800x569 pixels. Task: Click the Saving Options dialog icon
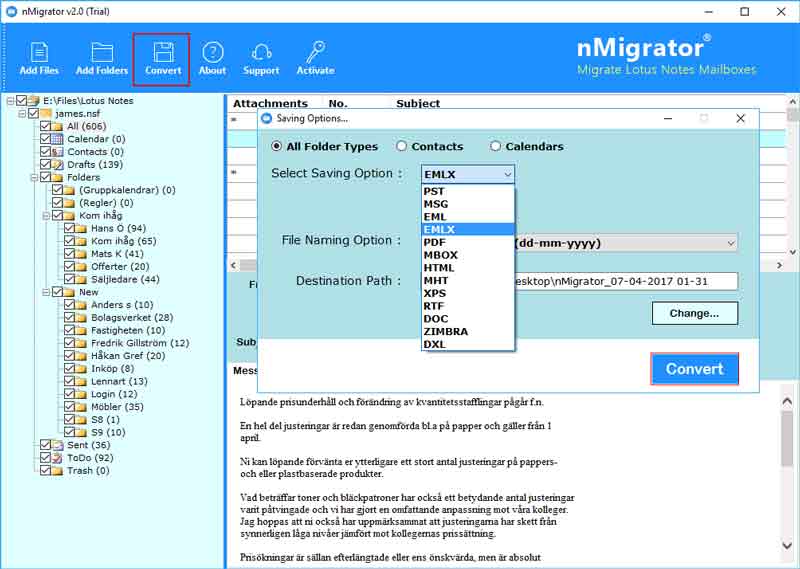tap(266, 118)
